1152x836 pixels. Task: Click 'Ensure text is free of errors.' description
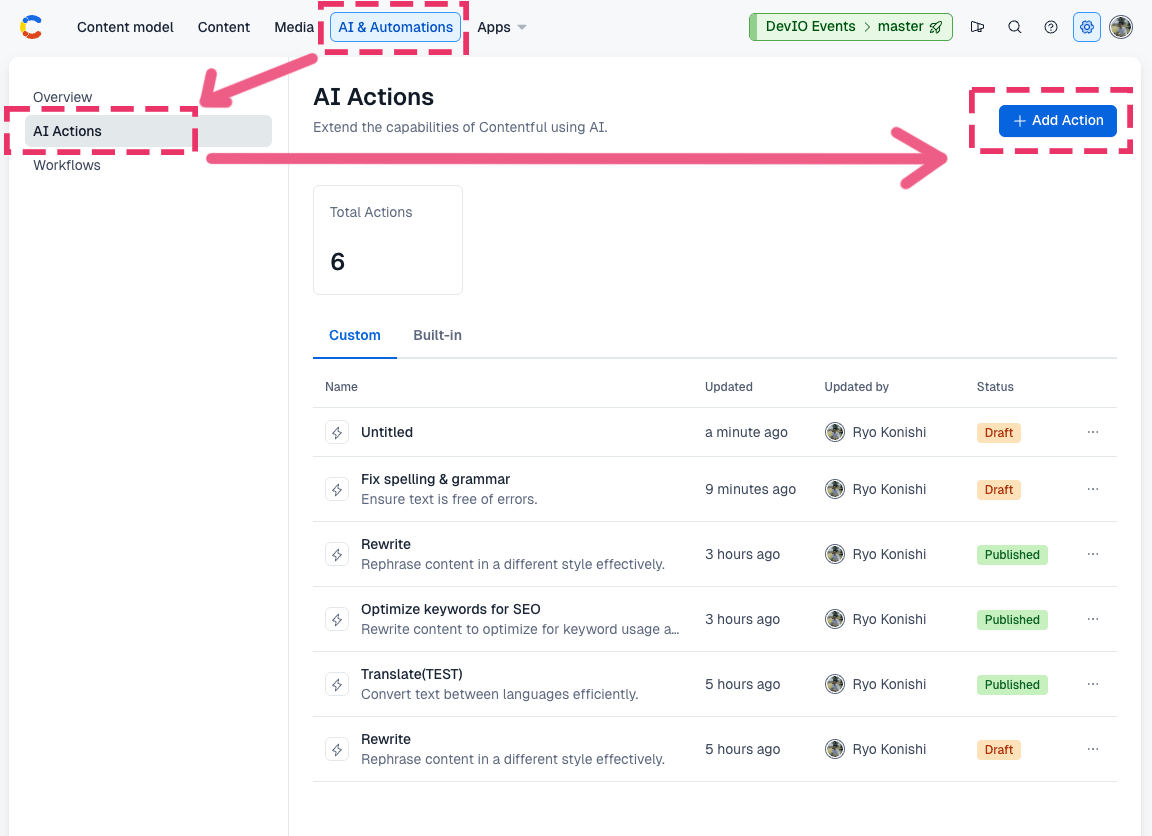449,500
